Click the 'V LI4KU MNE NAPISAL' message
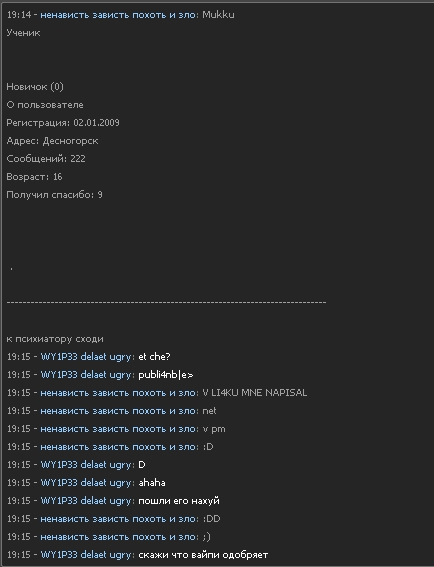 tap(255, 393)
